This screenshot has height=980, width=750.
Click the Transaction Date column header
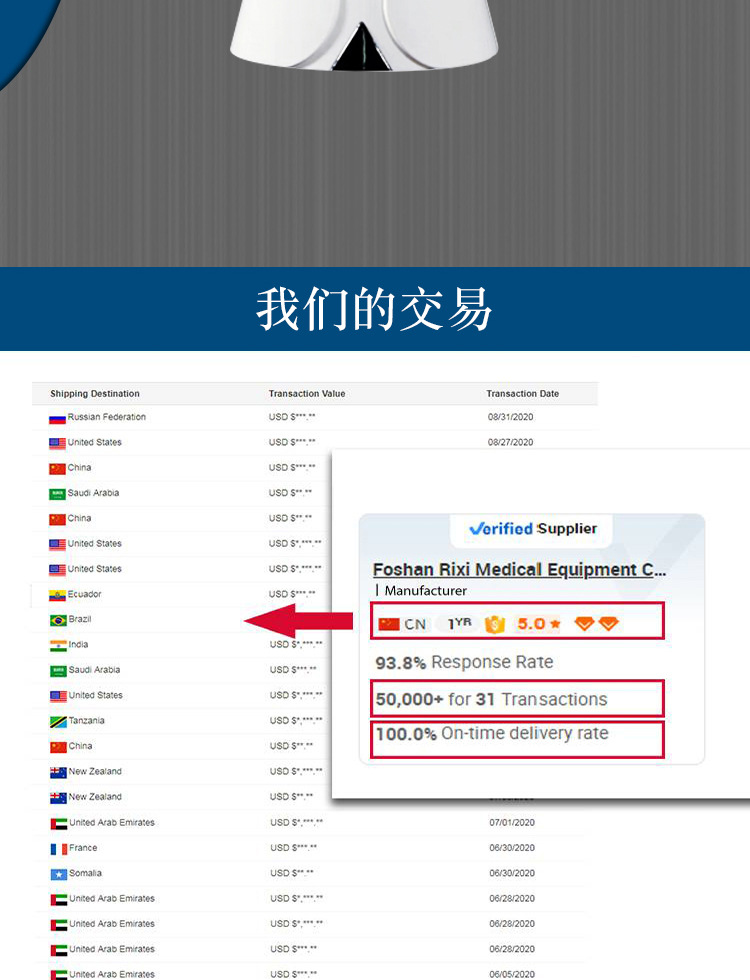pos(522,394)
